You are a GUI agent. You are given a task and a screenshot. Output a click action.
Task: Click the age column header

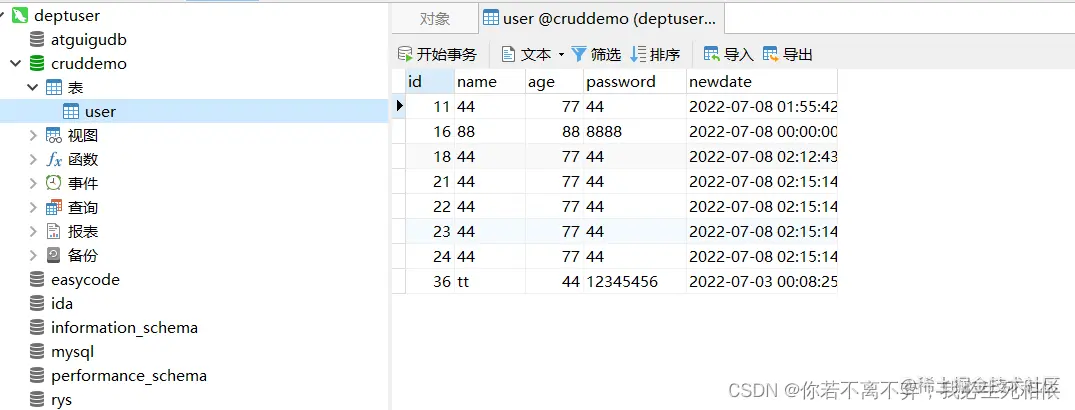tap(555, 82)
